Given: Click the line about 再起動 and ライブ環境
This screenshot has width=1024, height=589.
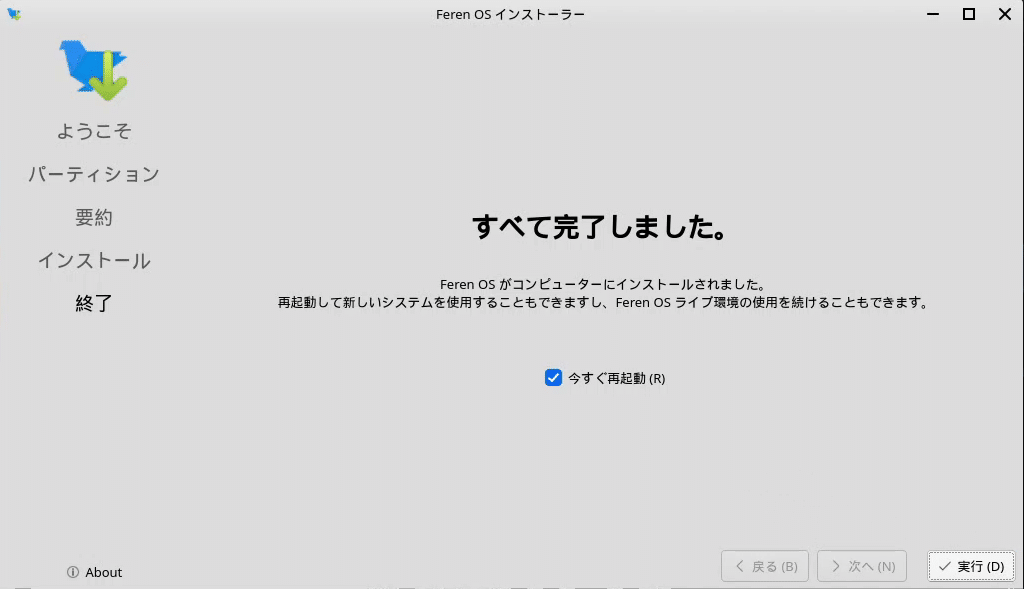Looking at the screenshot, I should point(602,302).
